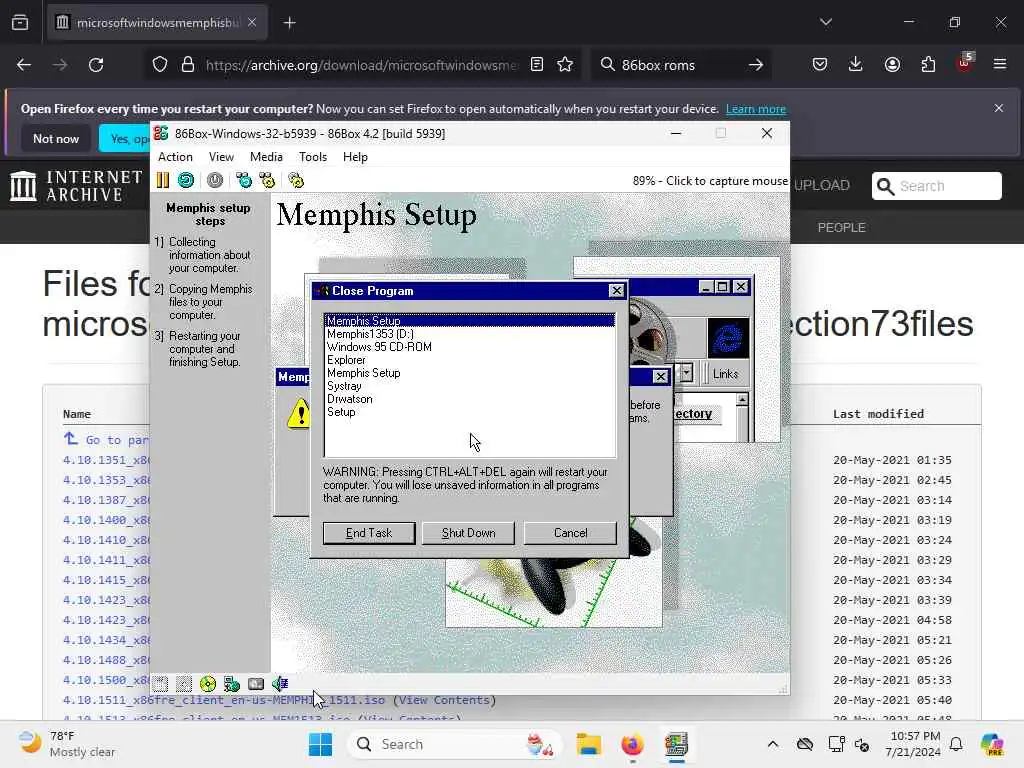Open Firefox reader view icon

point(537,65)
